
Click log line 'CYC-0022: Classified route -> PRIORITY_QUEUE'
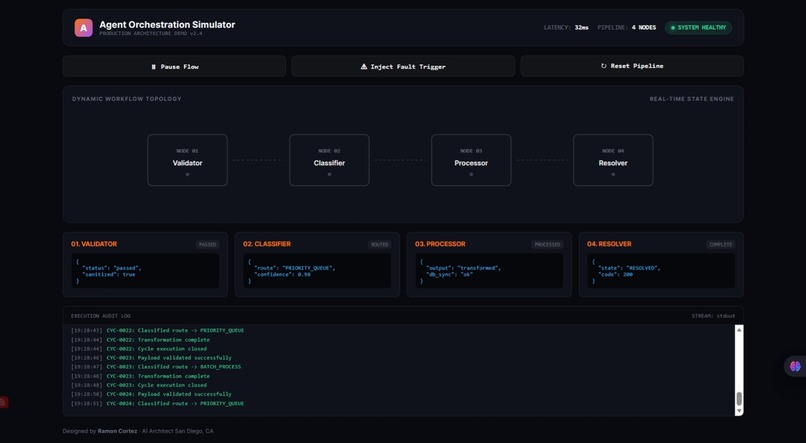click(x=175, y=330)
